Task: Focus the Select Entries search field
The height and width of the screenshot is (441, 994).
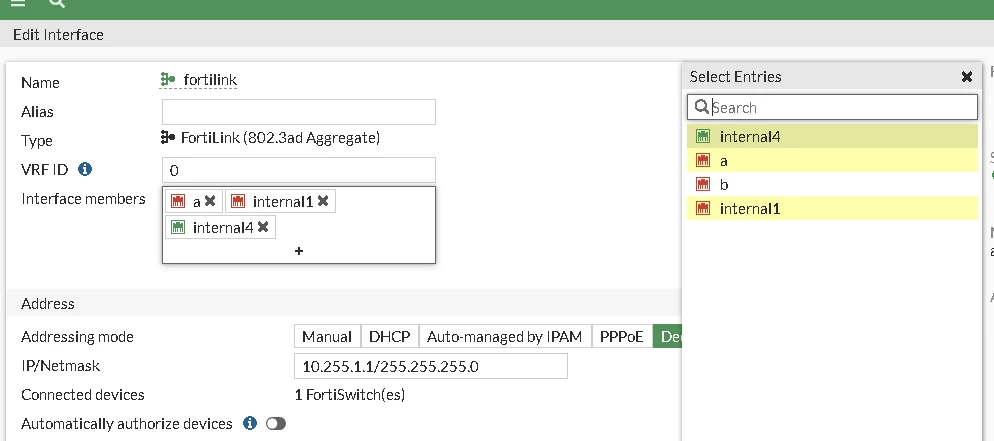Action: click(x=832, y=107)
